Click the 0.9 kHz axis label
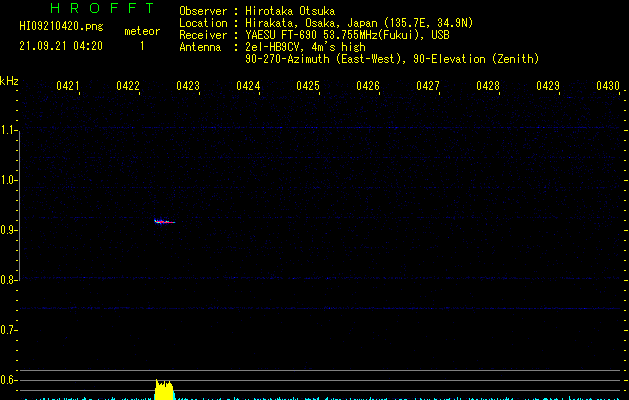The image size is (629, 400). [8, 230]
